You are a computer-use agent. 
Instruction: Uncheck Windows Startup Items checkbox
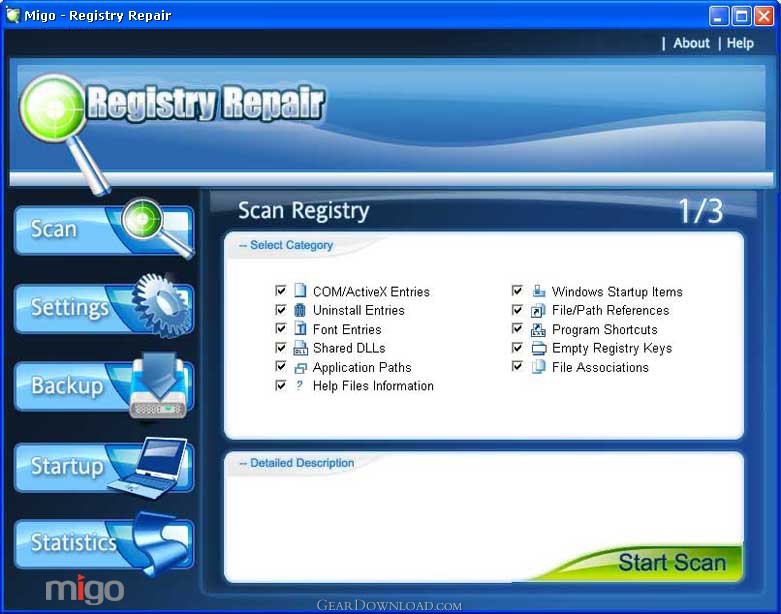coord(518,290)
